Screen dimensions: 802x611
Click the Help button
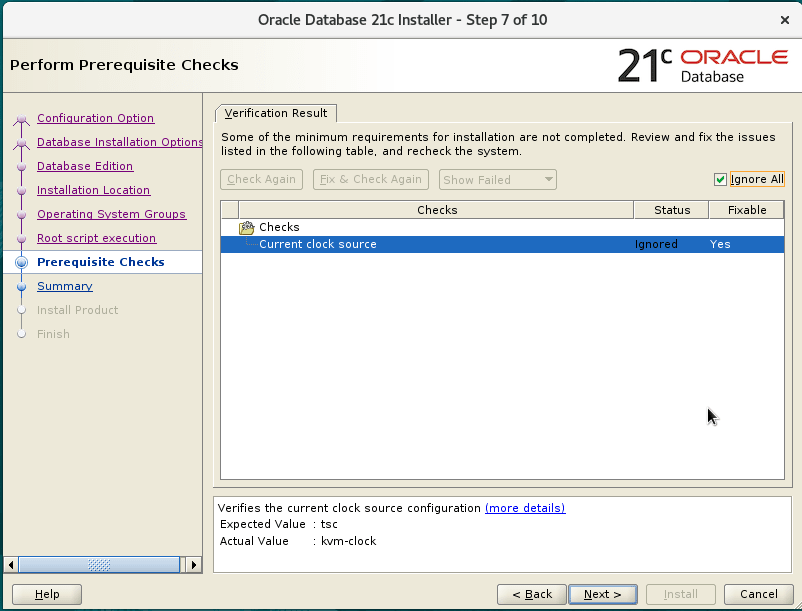click(47, 594)
